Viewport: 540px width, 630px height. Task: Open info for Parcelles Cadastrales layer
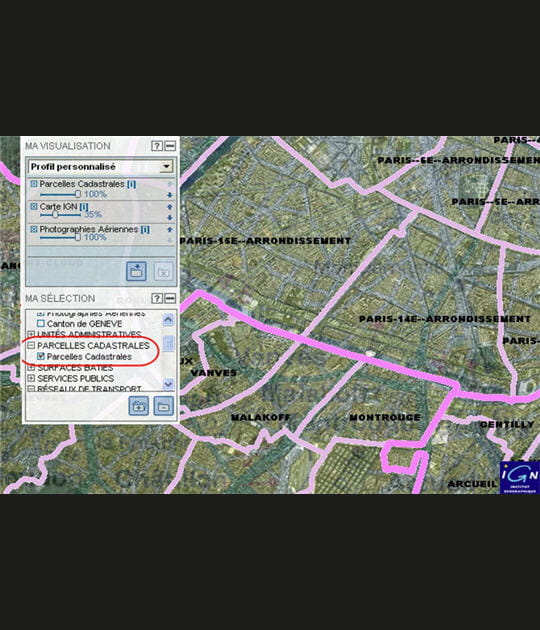131,184
